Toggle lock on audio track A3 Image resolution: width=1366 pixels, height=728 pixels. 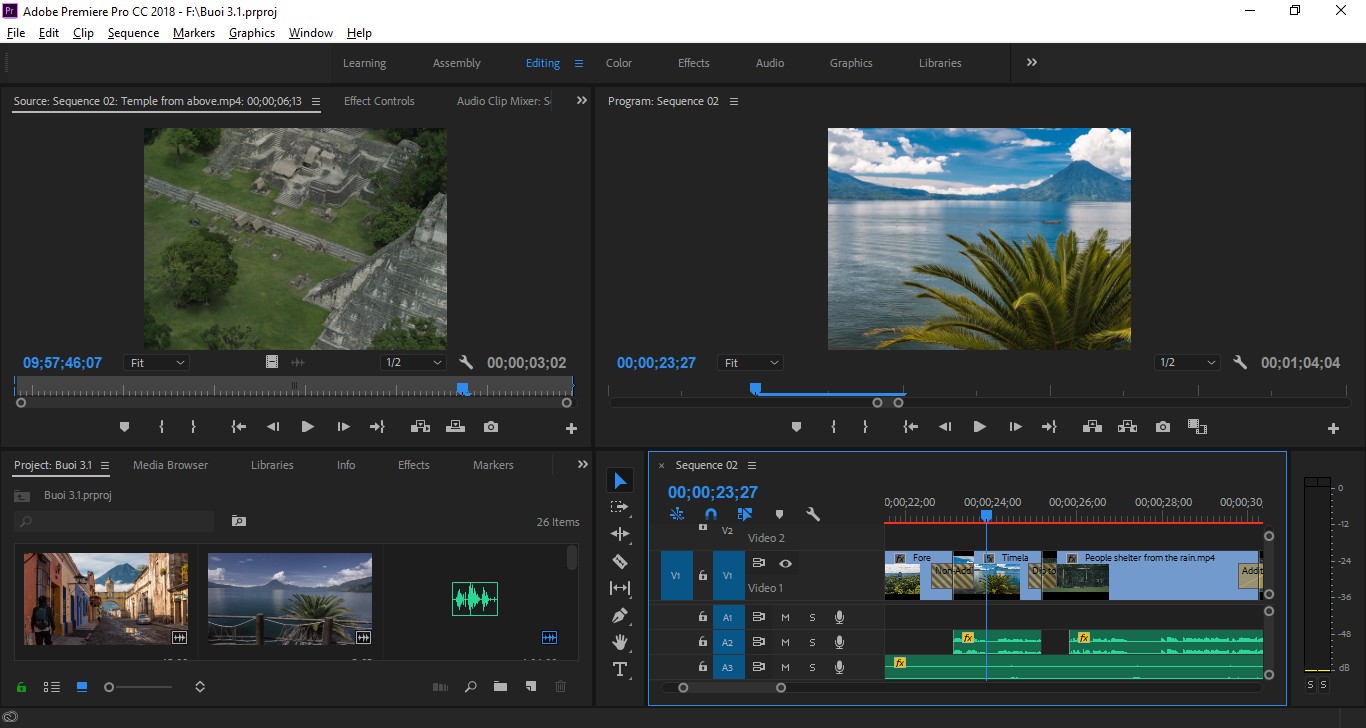point(702,668)
